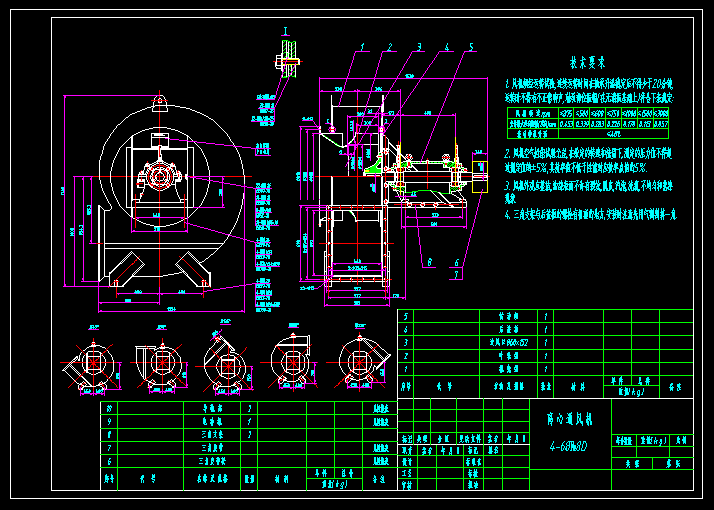714x510 pixels.
Task: Click part callout number 5 at top
Action: tap(469, 46)
